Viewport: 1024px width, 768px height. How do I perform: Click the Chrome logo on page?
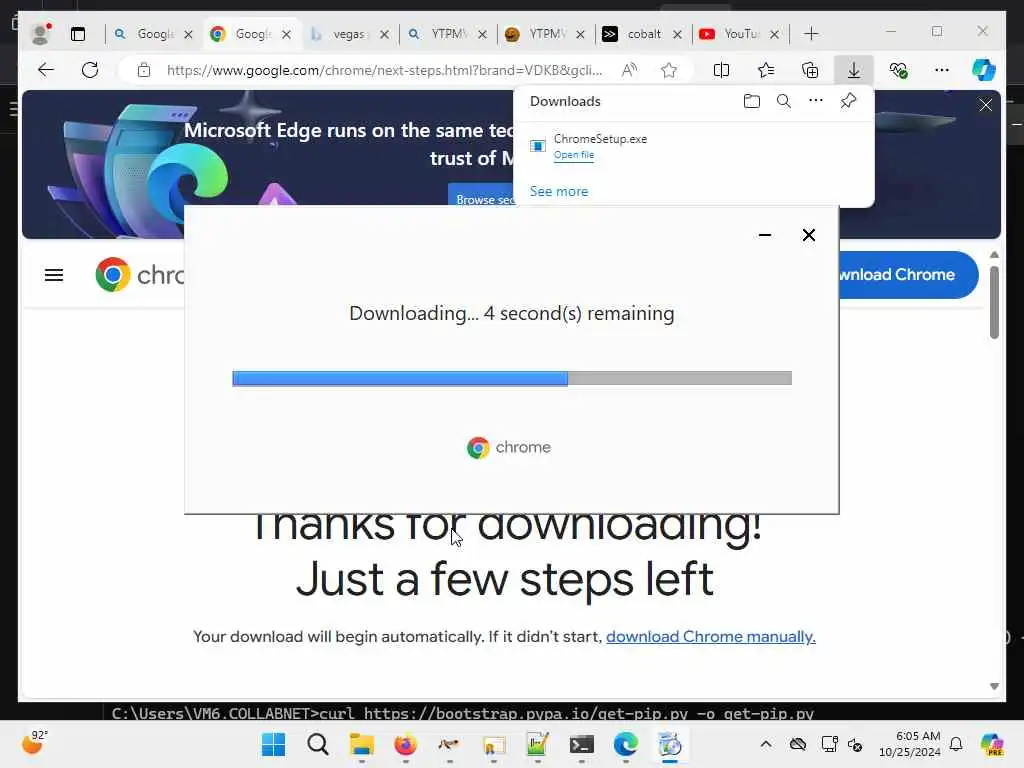[113, 274]
